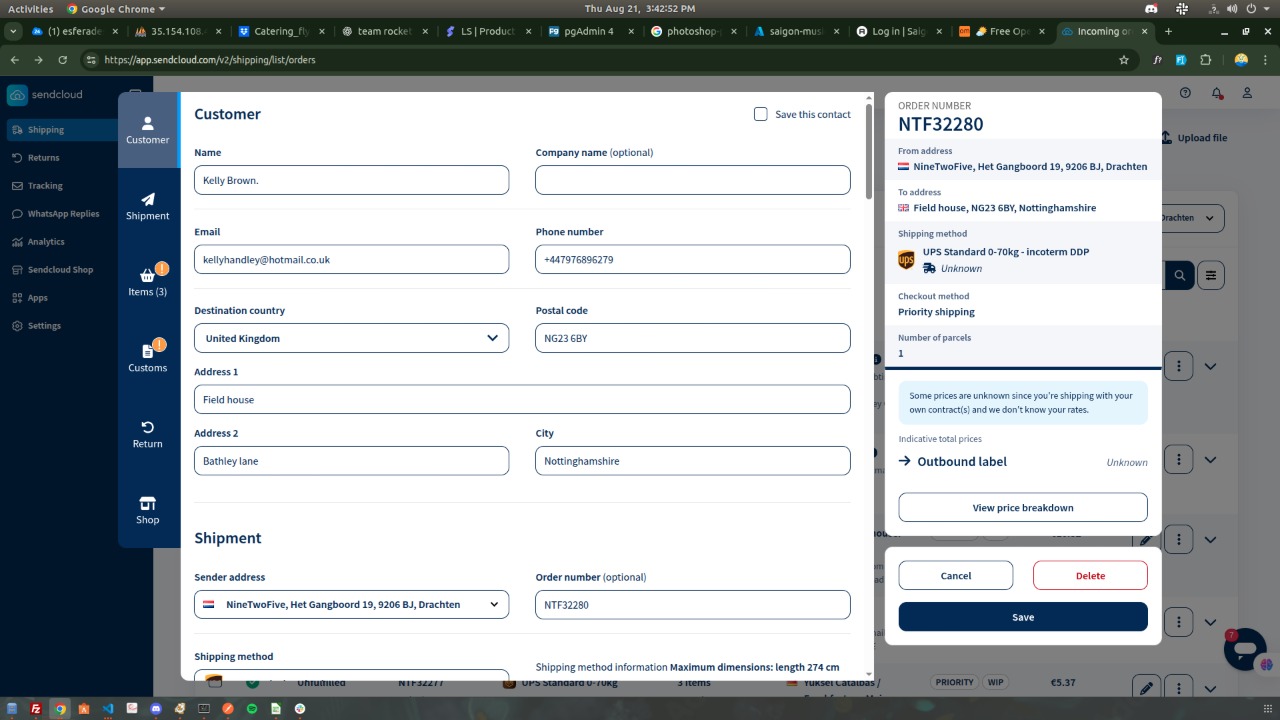This screenshot has height=720, width=1280.
Task: Open the Customer section in modal sidebar
Action: pos(148,130)
